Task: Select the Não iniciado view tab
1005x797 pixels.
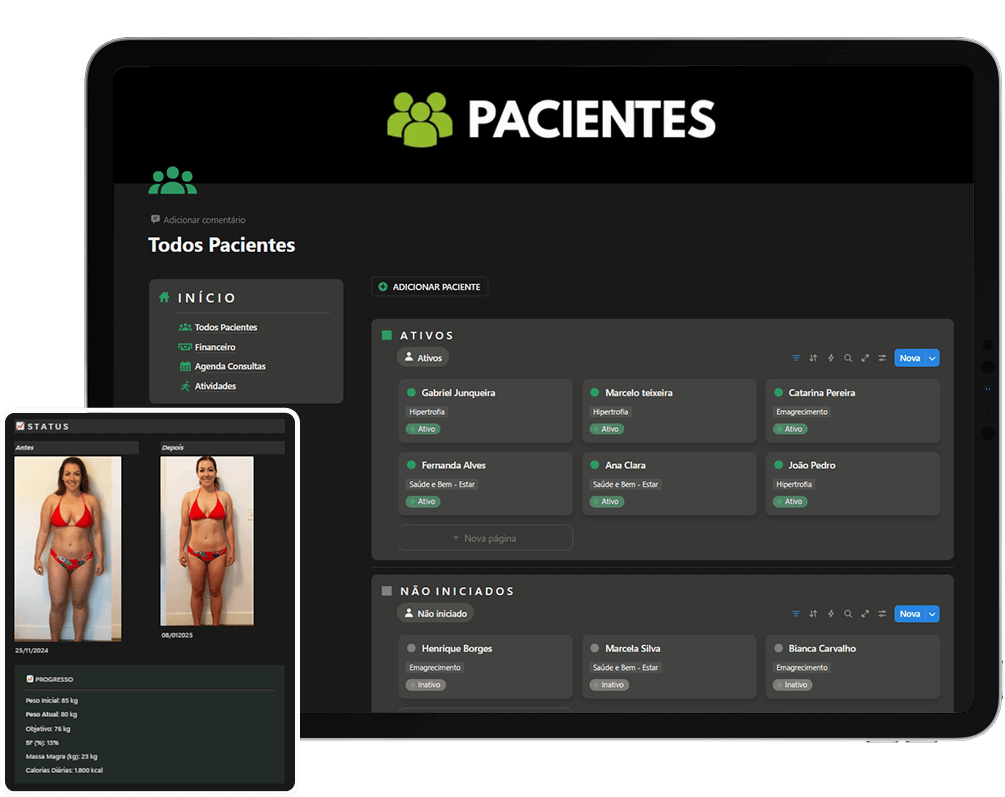Action: (435, 613)
